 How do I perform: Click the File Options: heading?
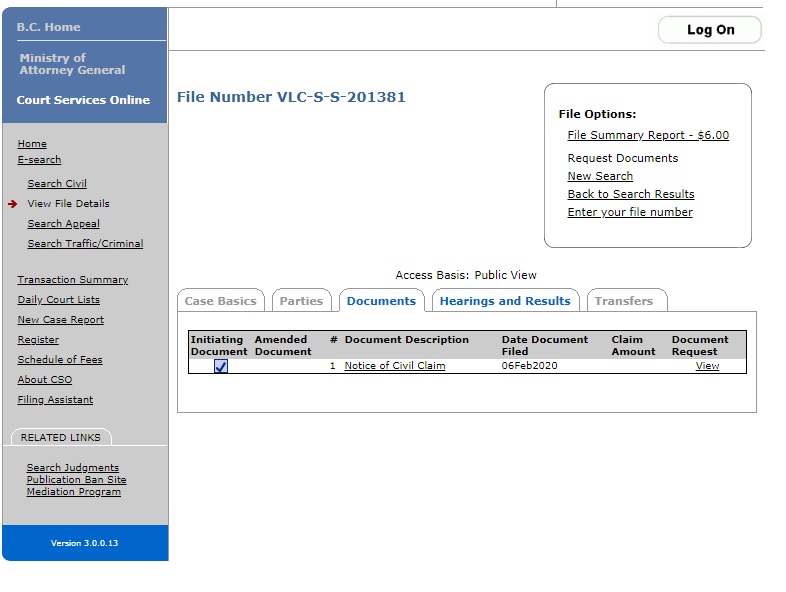(597, 114)
